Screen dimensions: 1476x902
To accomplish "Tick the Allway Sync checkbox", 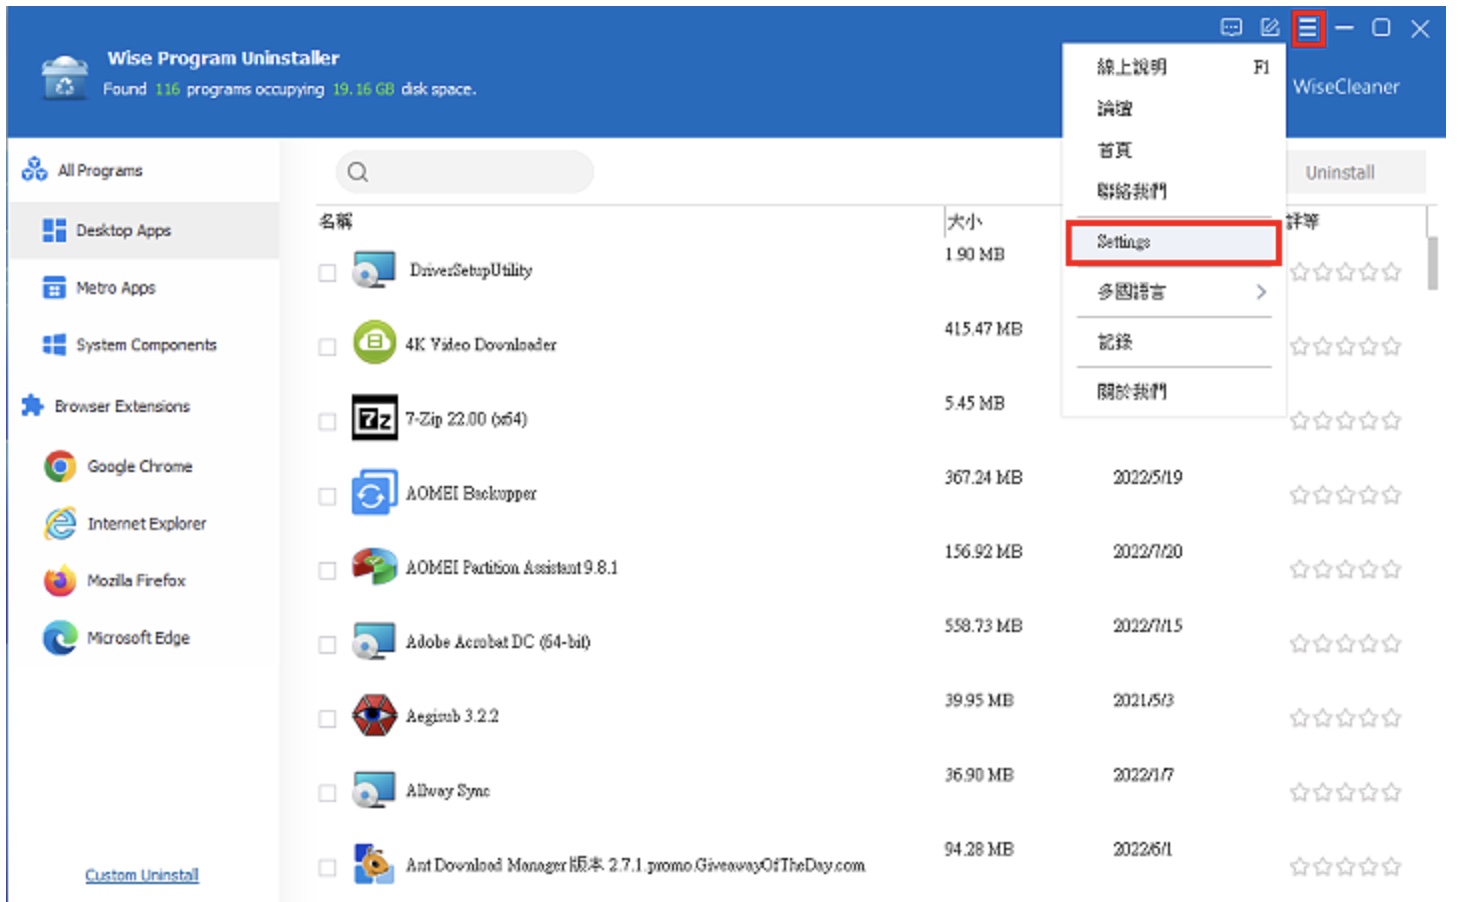I will coord(327,793).
